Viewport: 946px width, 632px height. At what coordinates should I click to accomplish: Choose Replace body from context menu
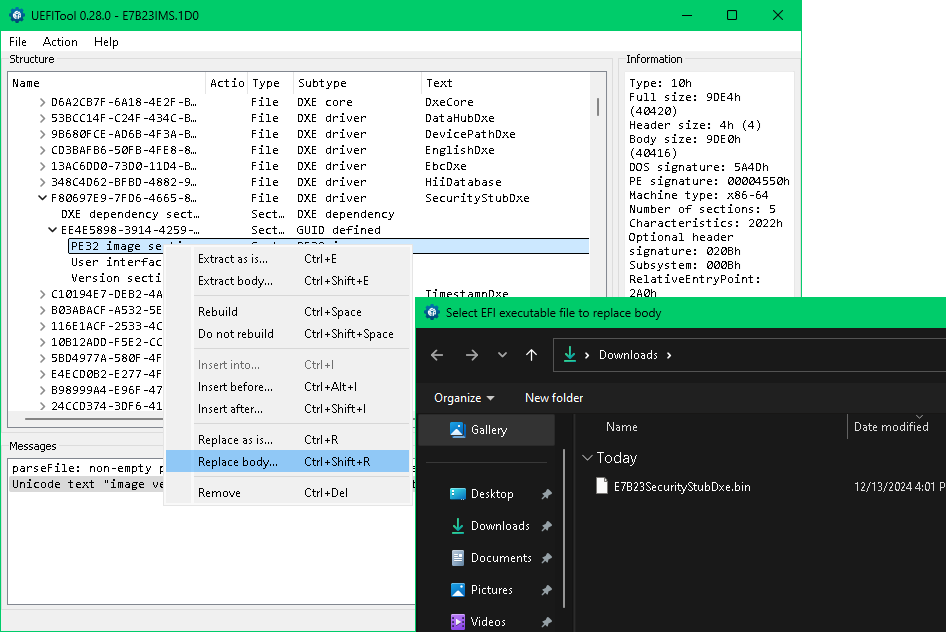pyautogui.click(x=288, y=462)
